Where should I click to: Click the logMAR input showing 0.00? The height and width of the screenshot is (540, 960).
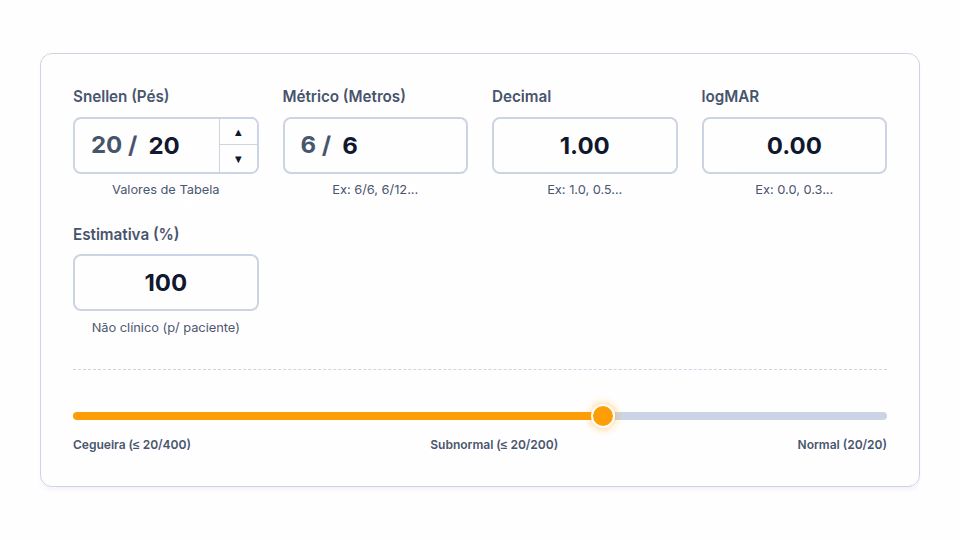pyautogui.click(x=794, y=146)
